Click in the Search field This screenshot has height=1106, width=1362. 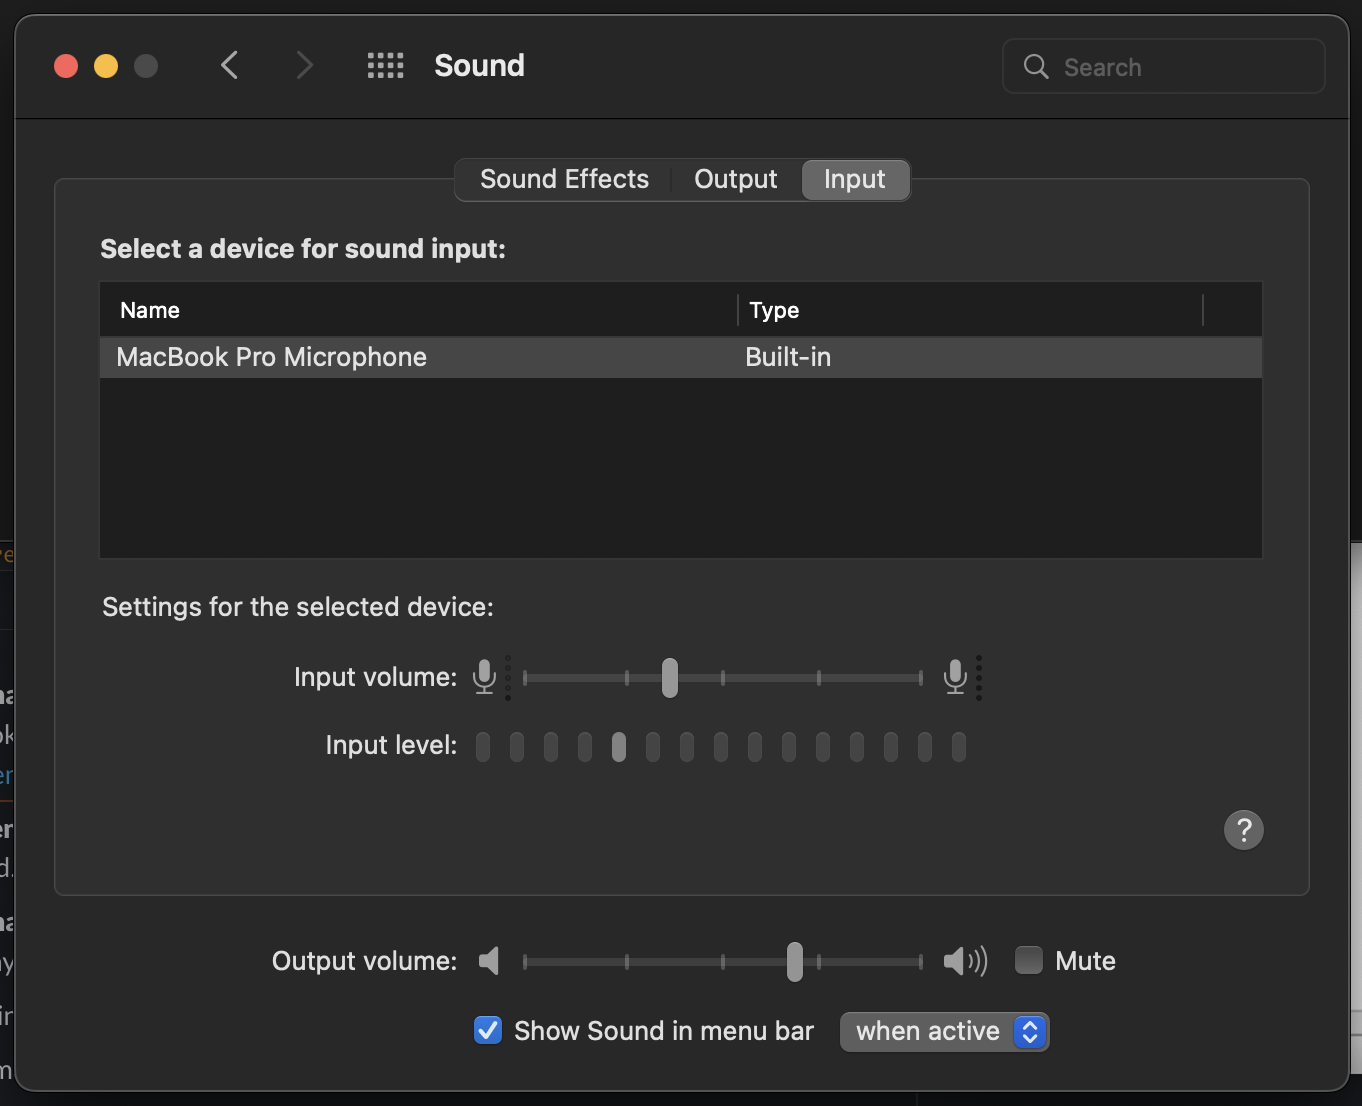coord(1164,67)
